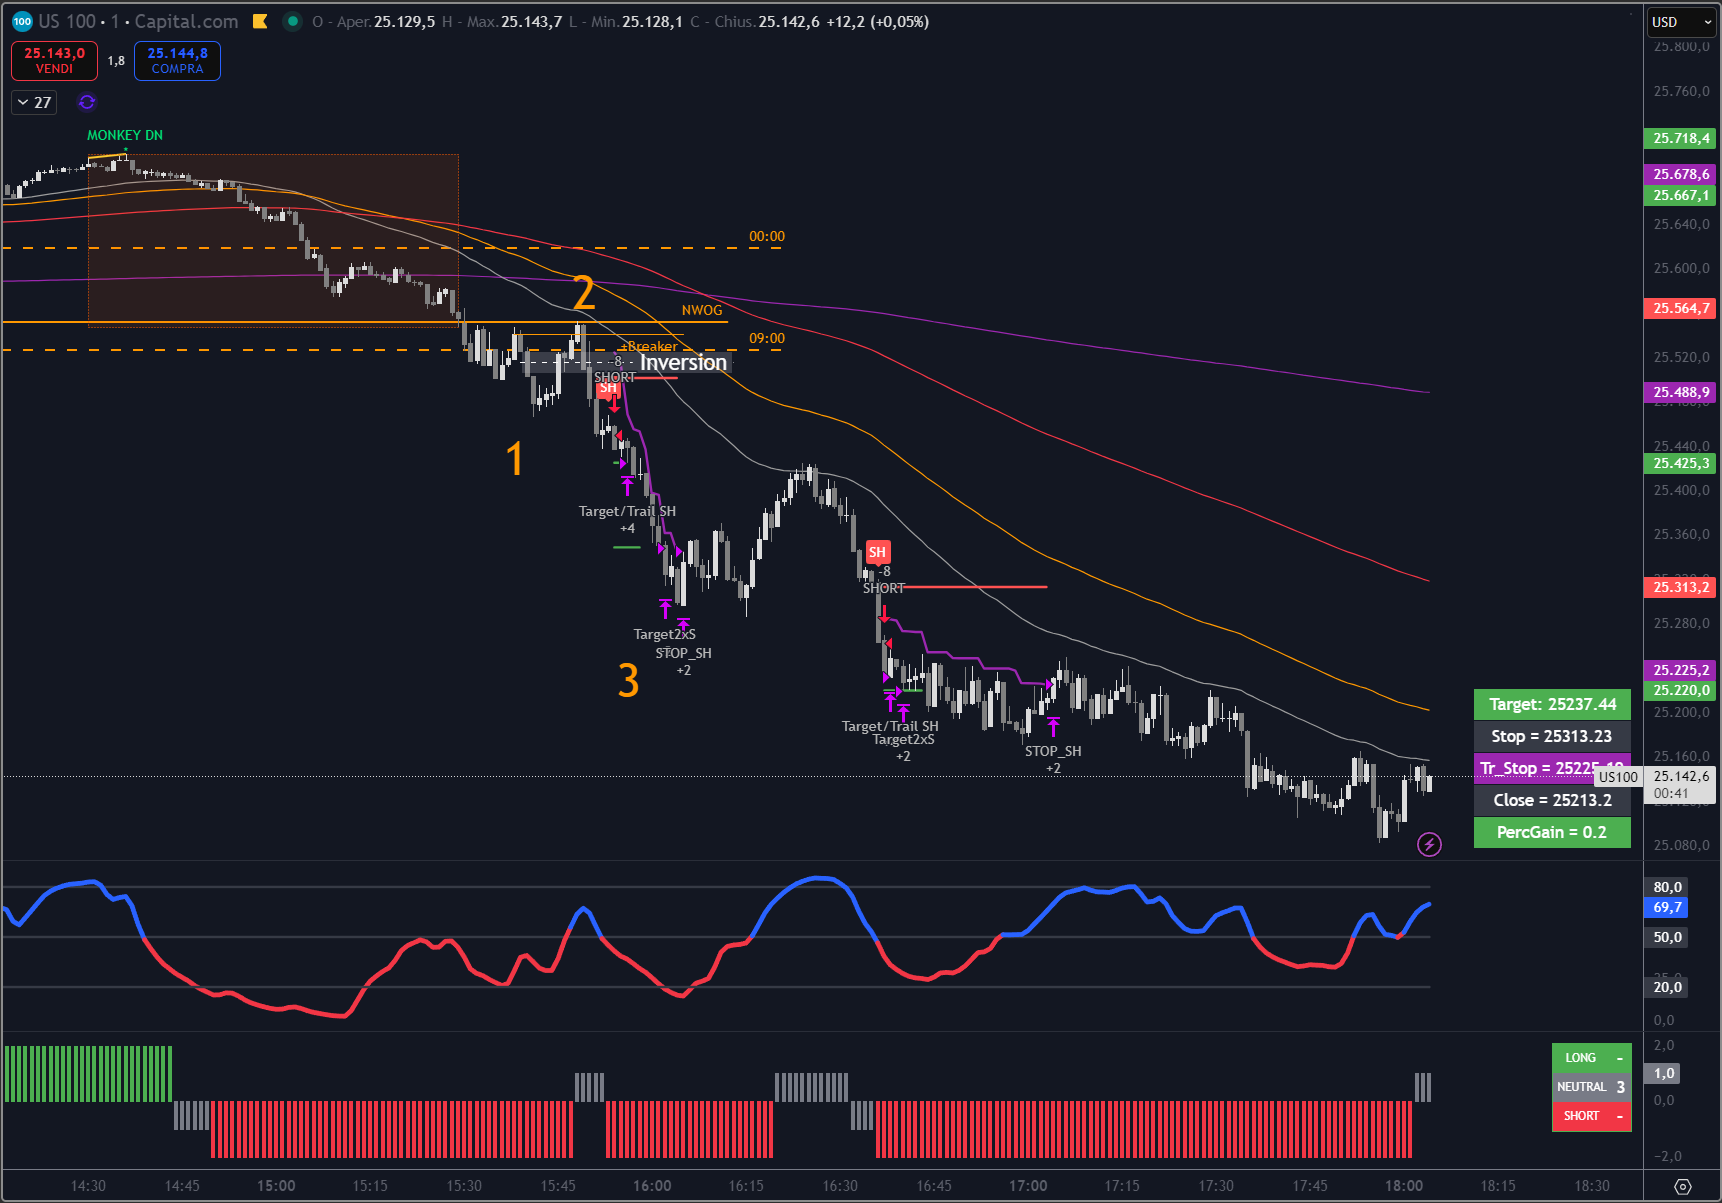
Task: Click the first red SH signal marker
Action: click(608, 388)
